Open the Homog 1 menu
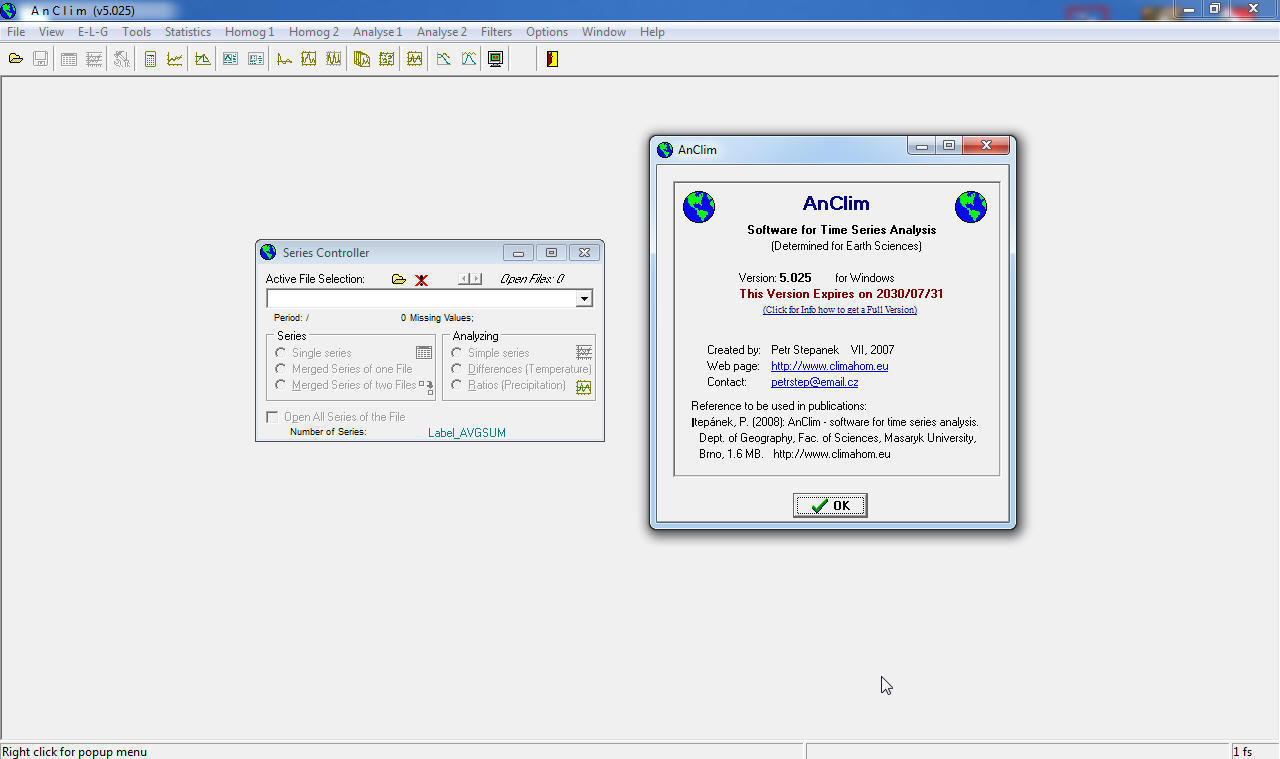Image resolution: width=1280 pixels, height=759 pixels. click(x=250, y=32)
